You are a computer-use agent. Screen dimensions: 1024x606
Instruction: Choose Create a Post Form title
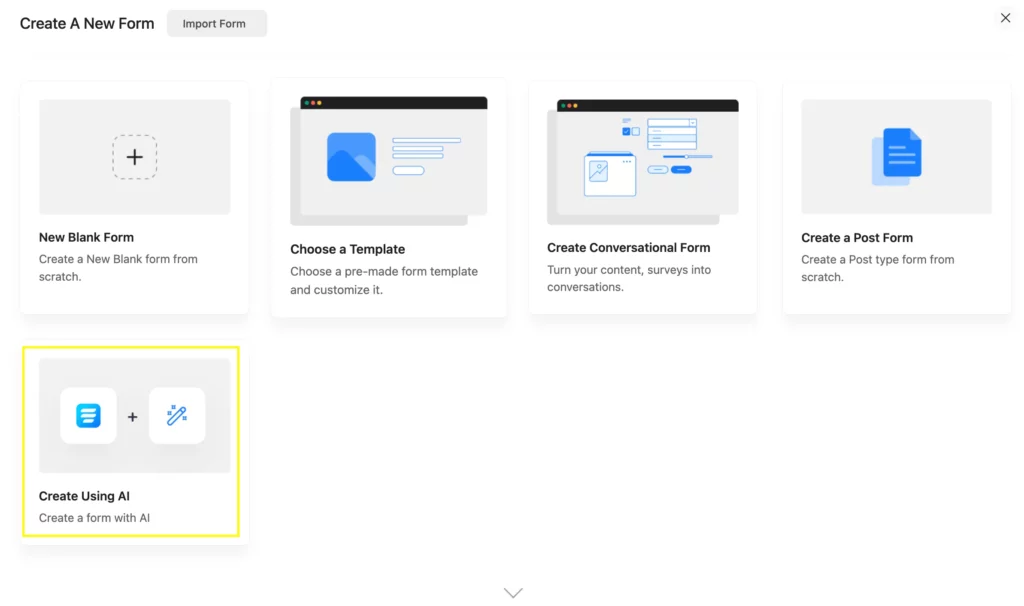(x=857, y=238)
